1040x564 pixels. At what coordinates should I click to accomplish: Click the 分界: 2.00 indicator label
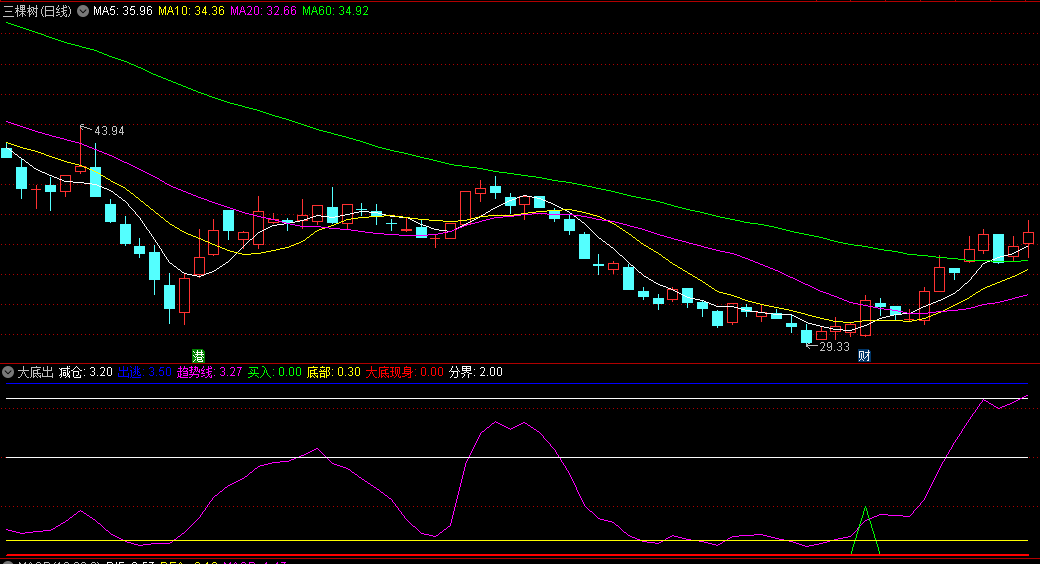pyautogui.click(x=475, y=372)
